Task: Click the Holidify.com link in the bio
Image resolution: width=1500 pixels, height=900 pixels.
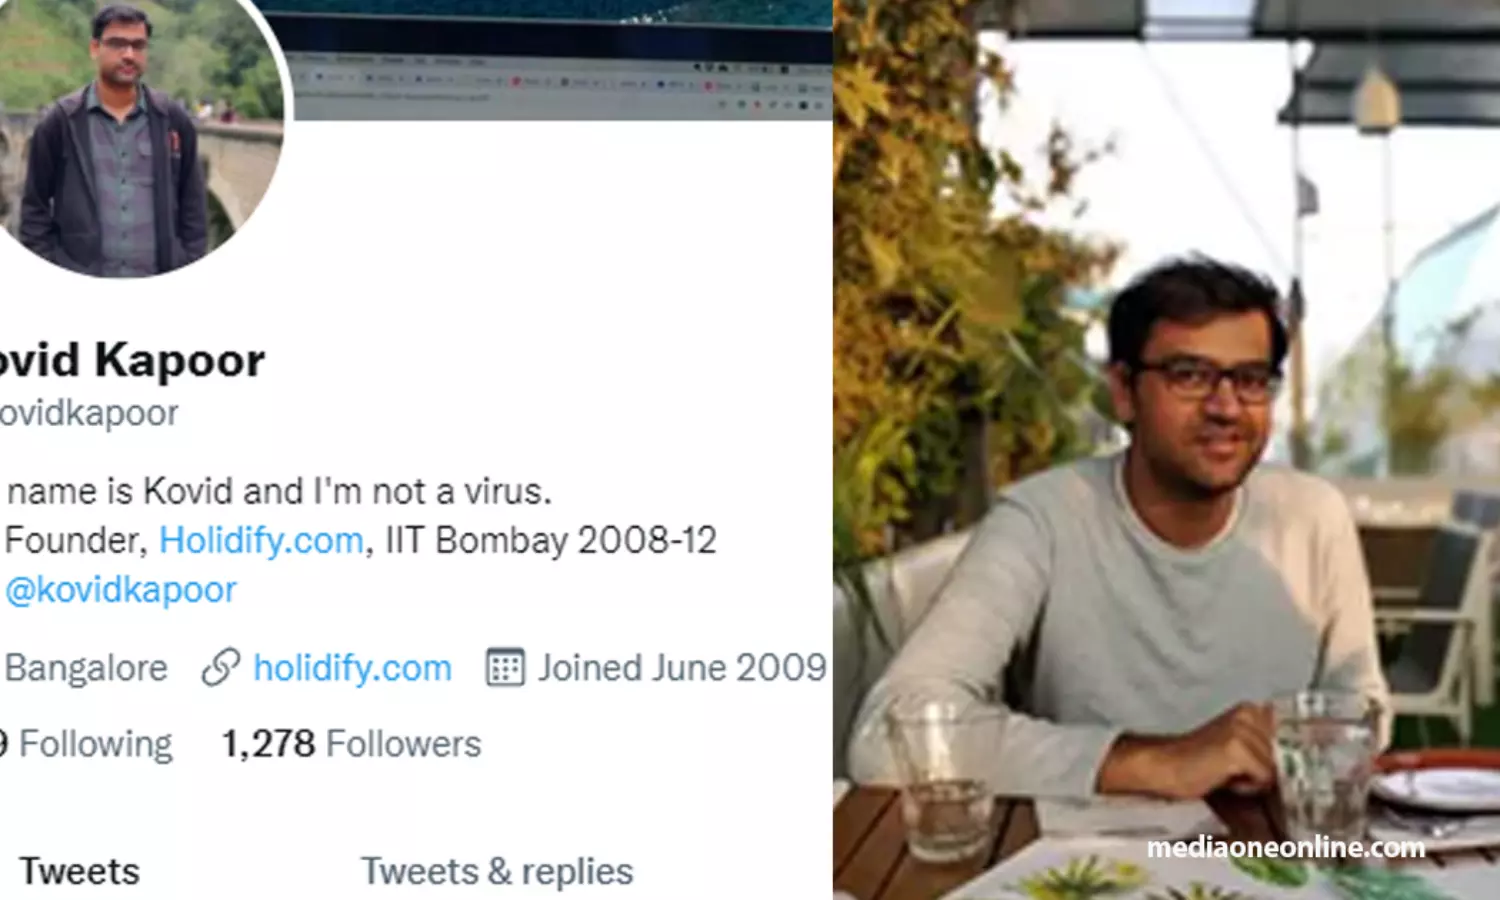Action: pyautogui.click(x=261, y=540)
